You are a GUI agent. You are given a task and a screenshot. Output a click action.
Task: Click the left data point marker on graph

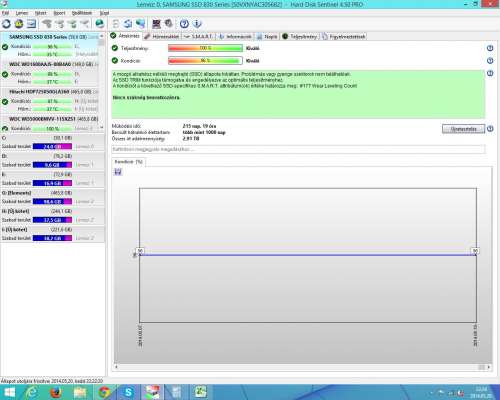140,250
